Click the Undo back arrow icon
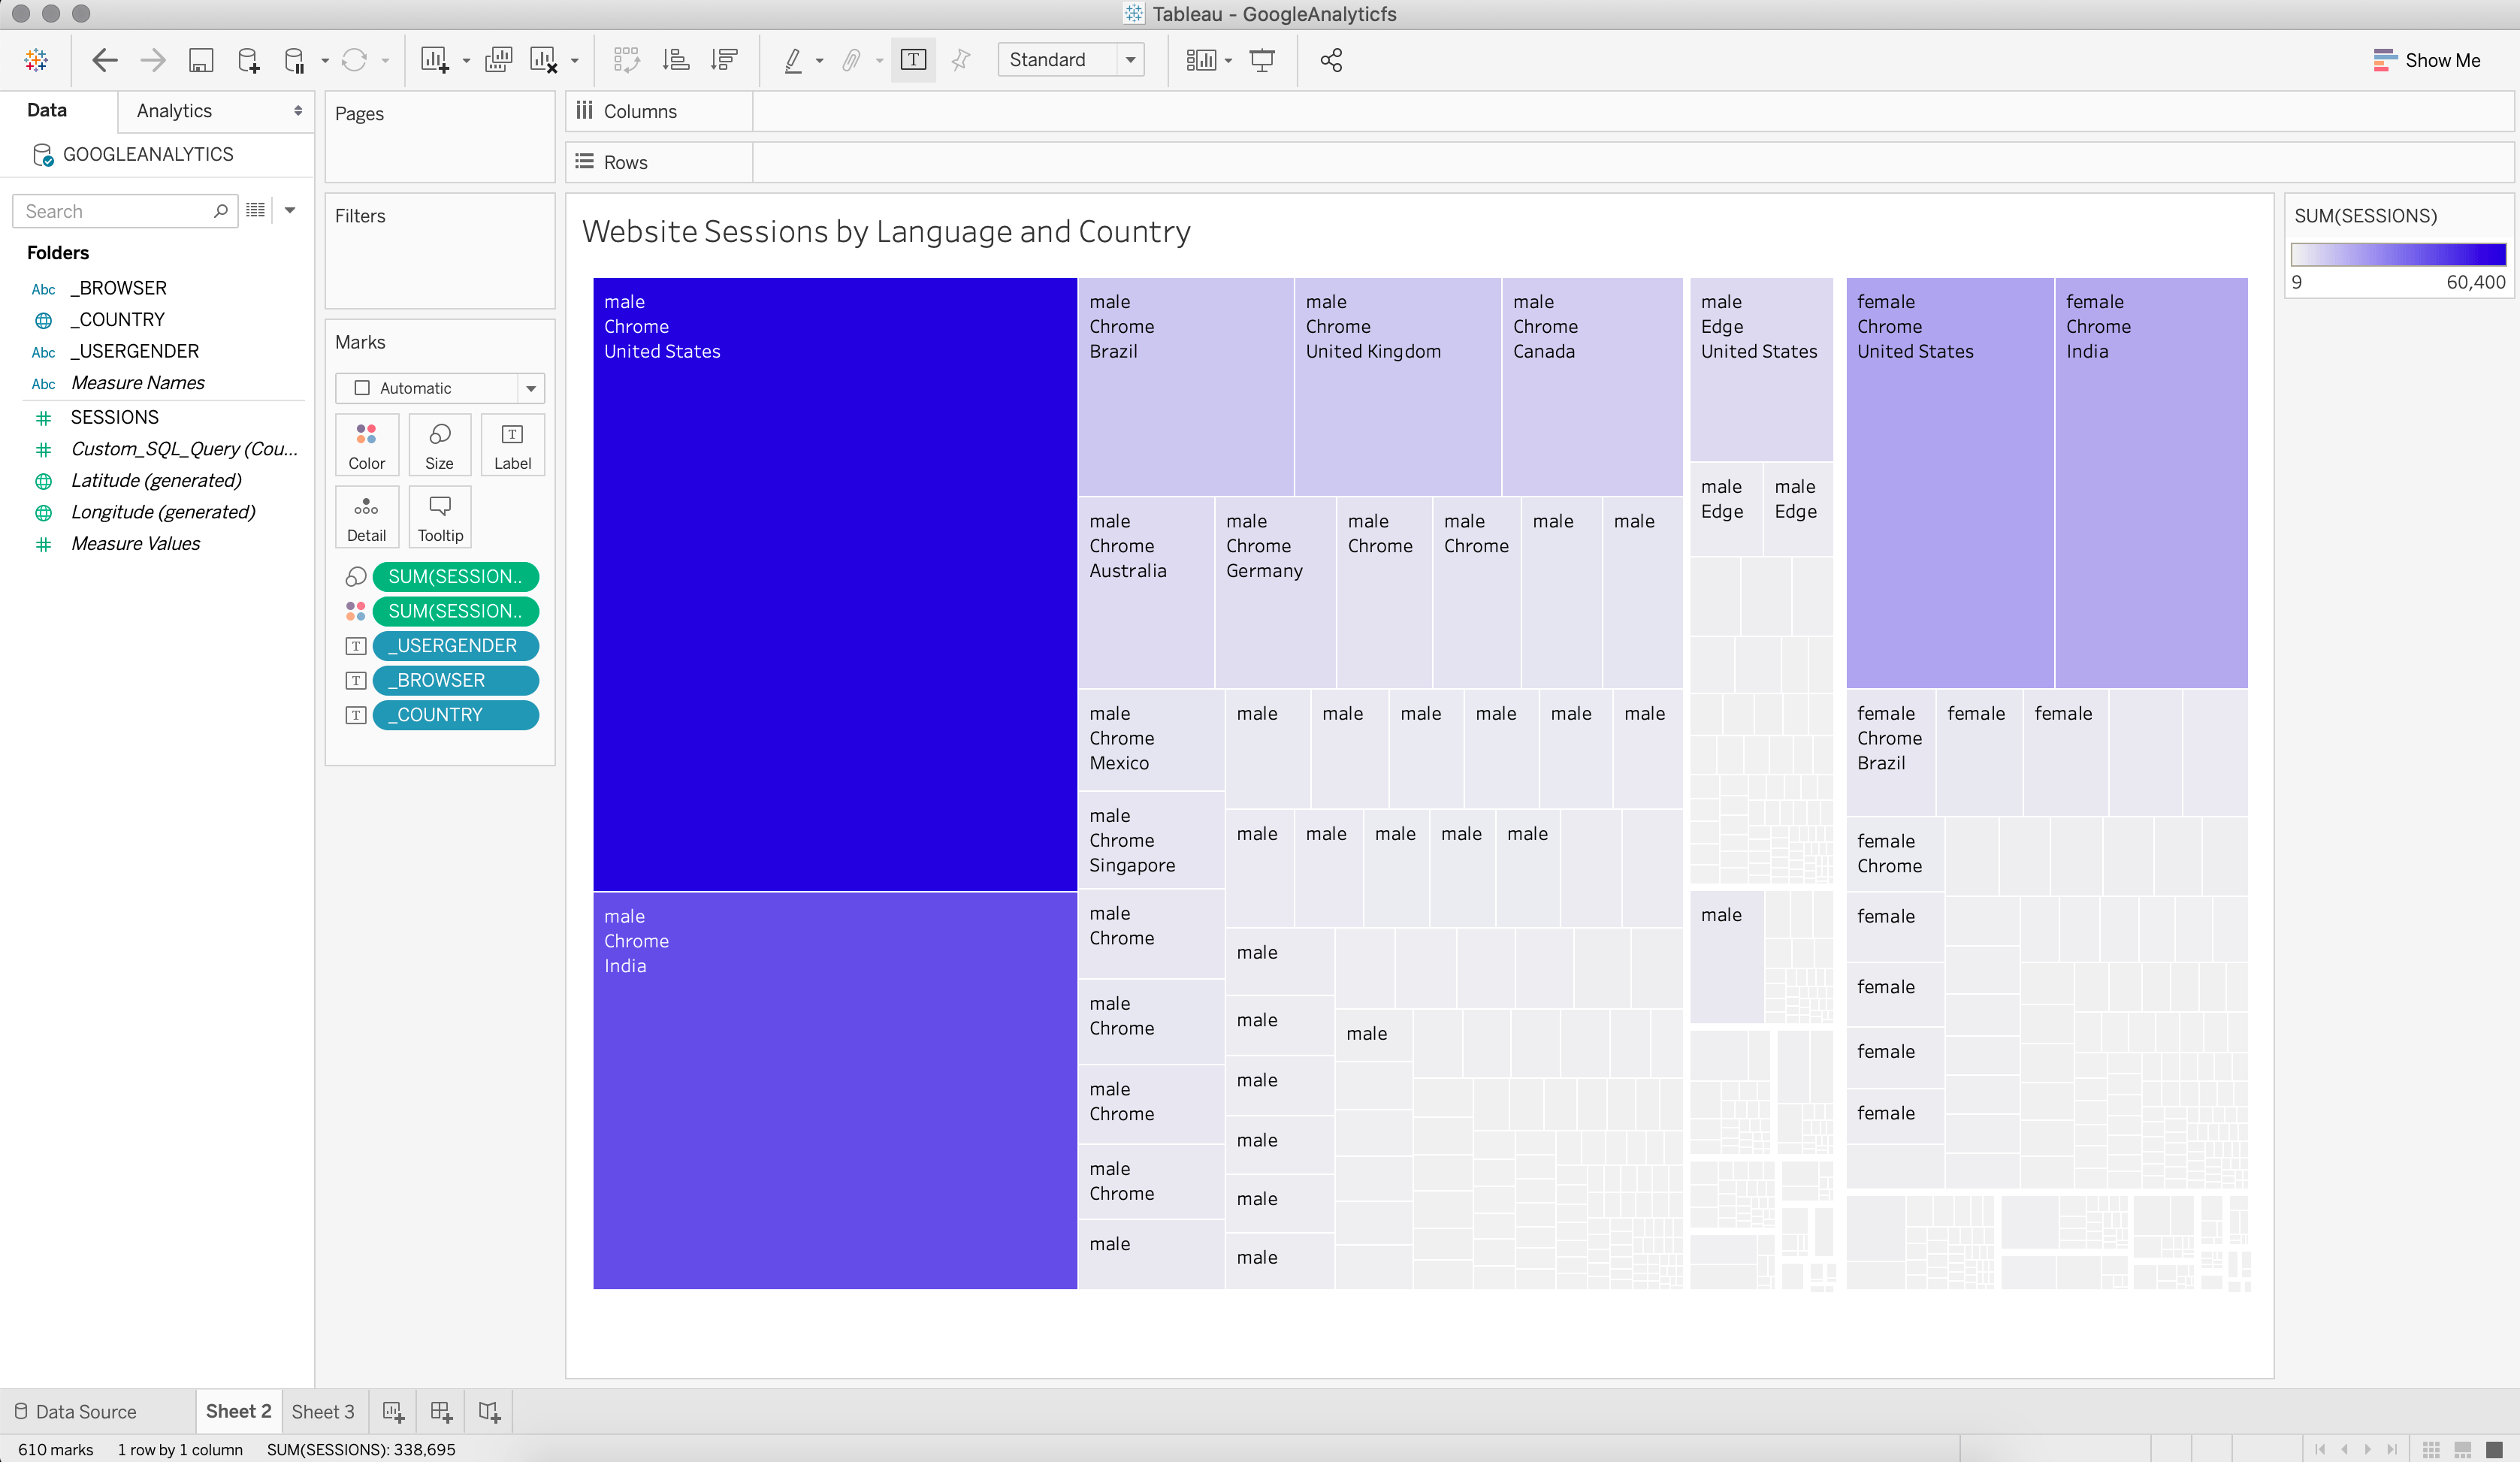 click(x=104, y=60)
